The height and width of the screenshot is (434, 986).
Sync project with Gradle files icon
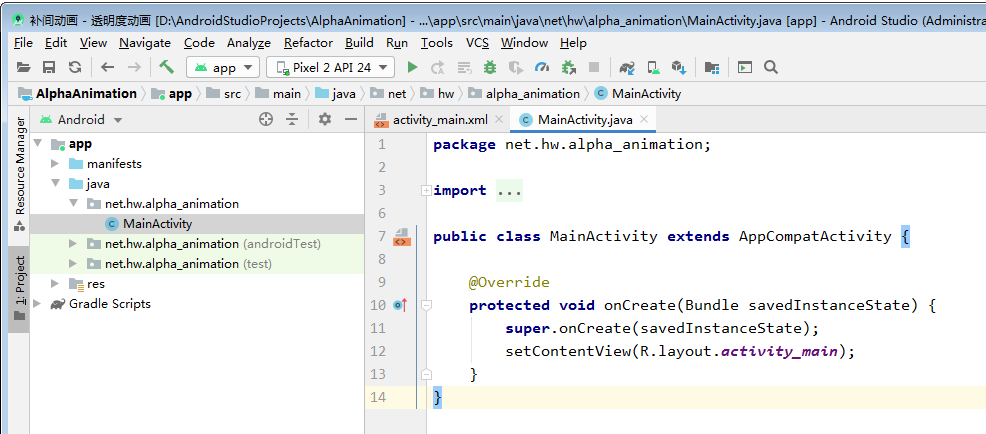tap(627, 67)
